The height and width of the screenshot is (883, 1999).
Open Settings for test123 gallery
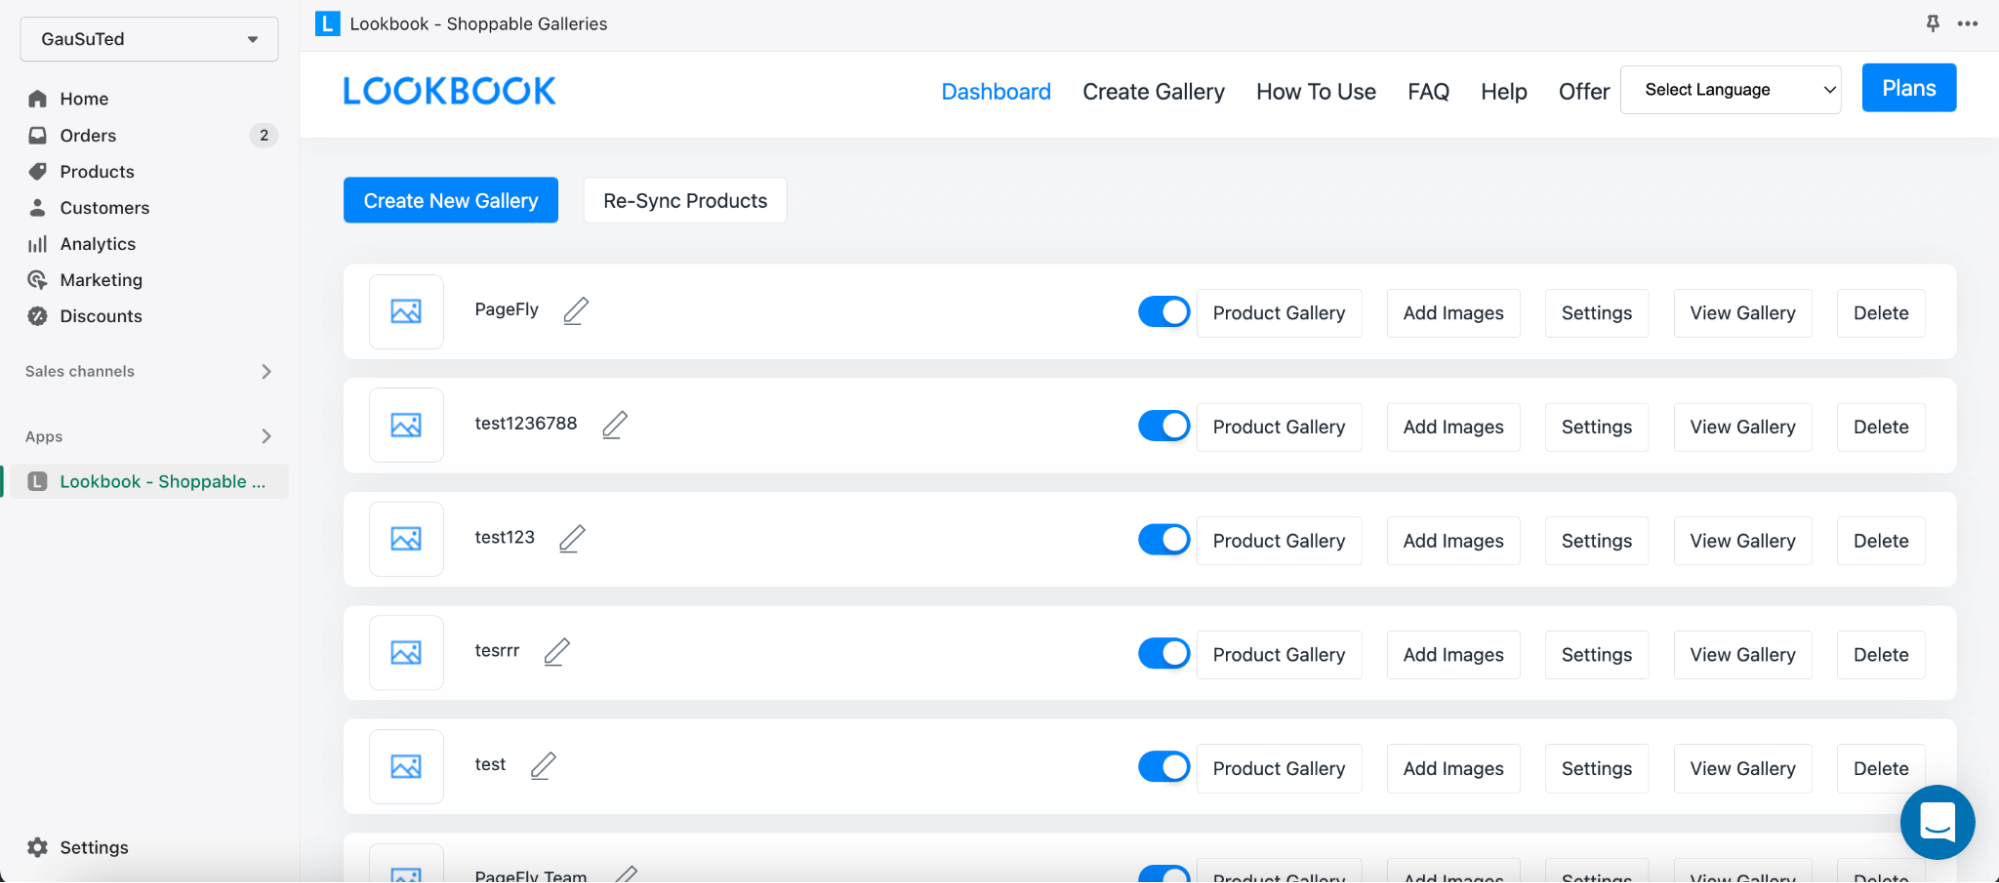pyautogui.click(x=1597, y=541)
